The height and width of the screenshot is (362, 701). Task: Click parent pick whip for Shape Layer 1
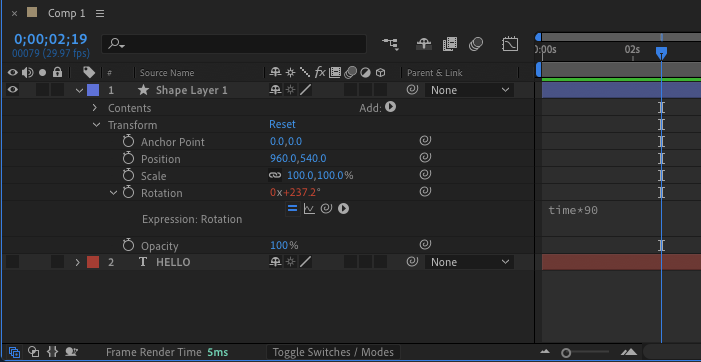tap(412, 90)
